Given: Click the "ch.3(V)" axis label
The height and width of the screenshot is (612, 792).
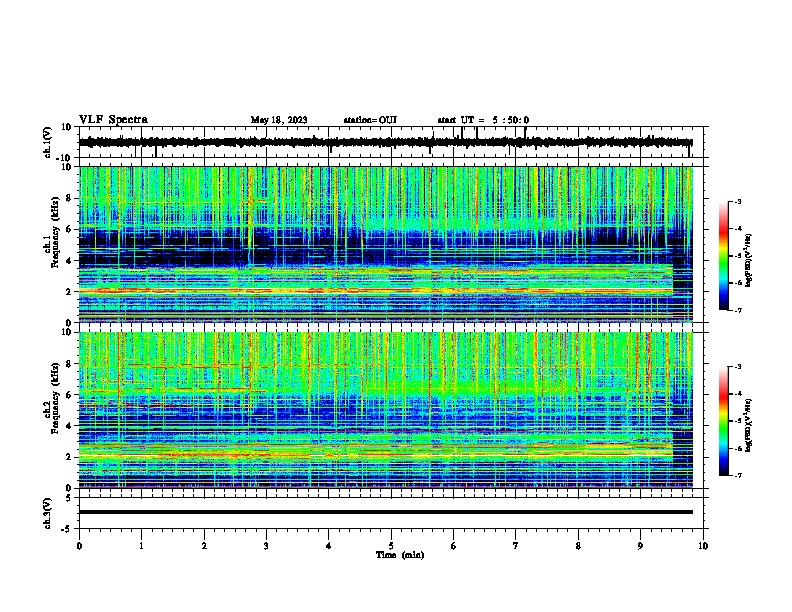Looking at the screenshot, I should click(48, 513).
